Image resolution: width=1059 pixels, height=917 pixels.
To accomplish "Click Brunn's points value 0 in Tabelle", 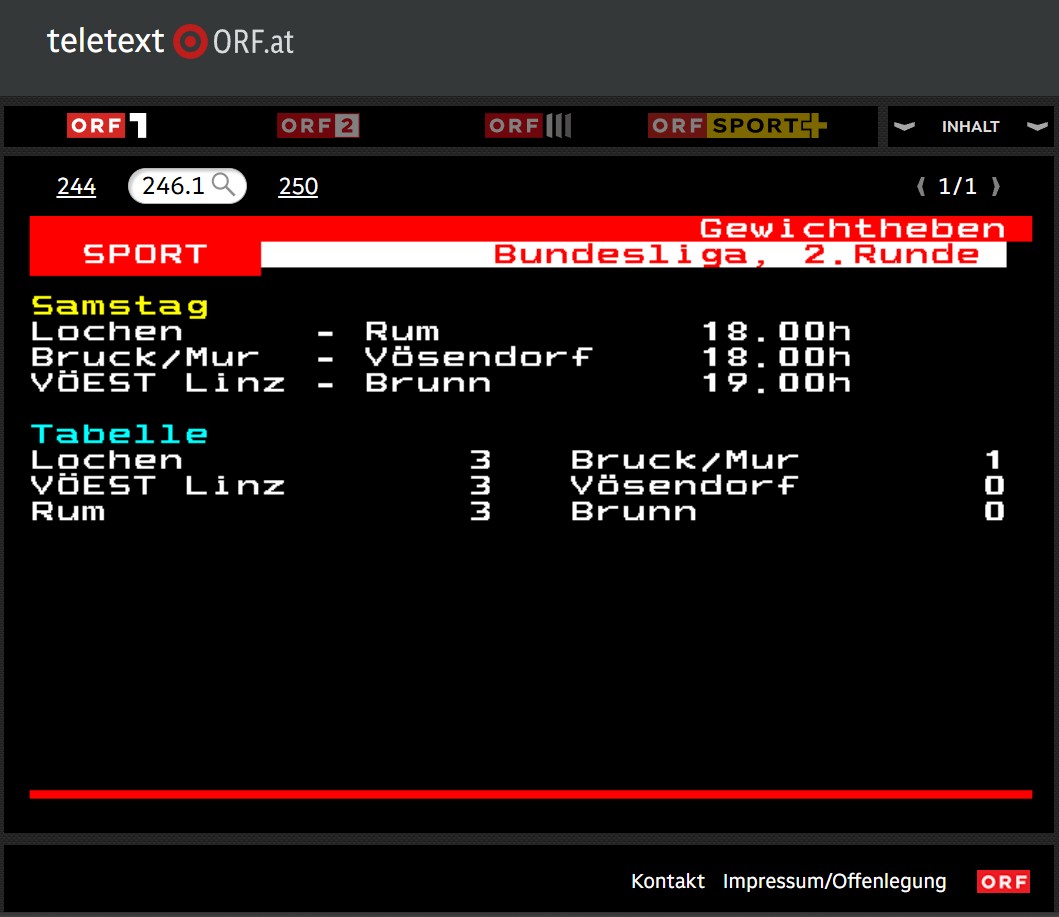I will [993, 511].
